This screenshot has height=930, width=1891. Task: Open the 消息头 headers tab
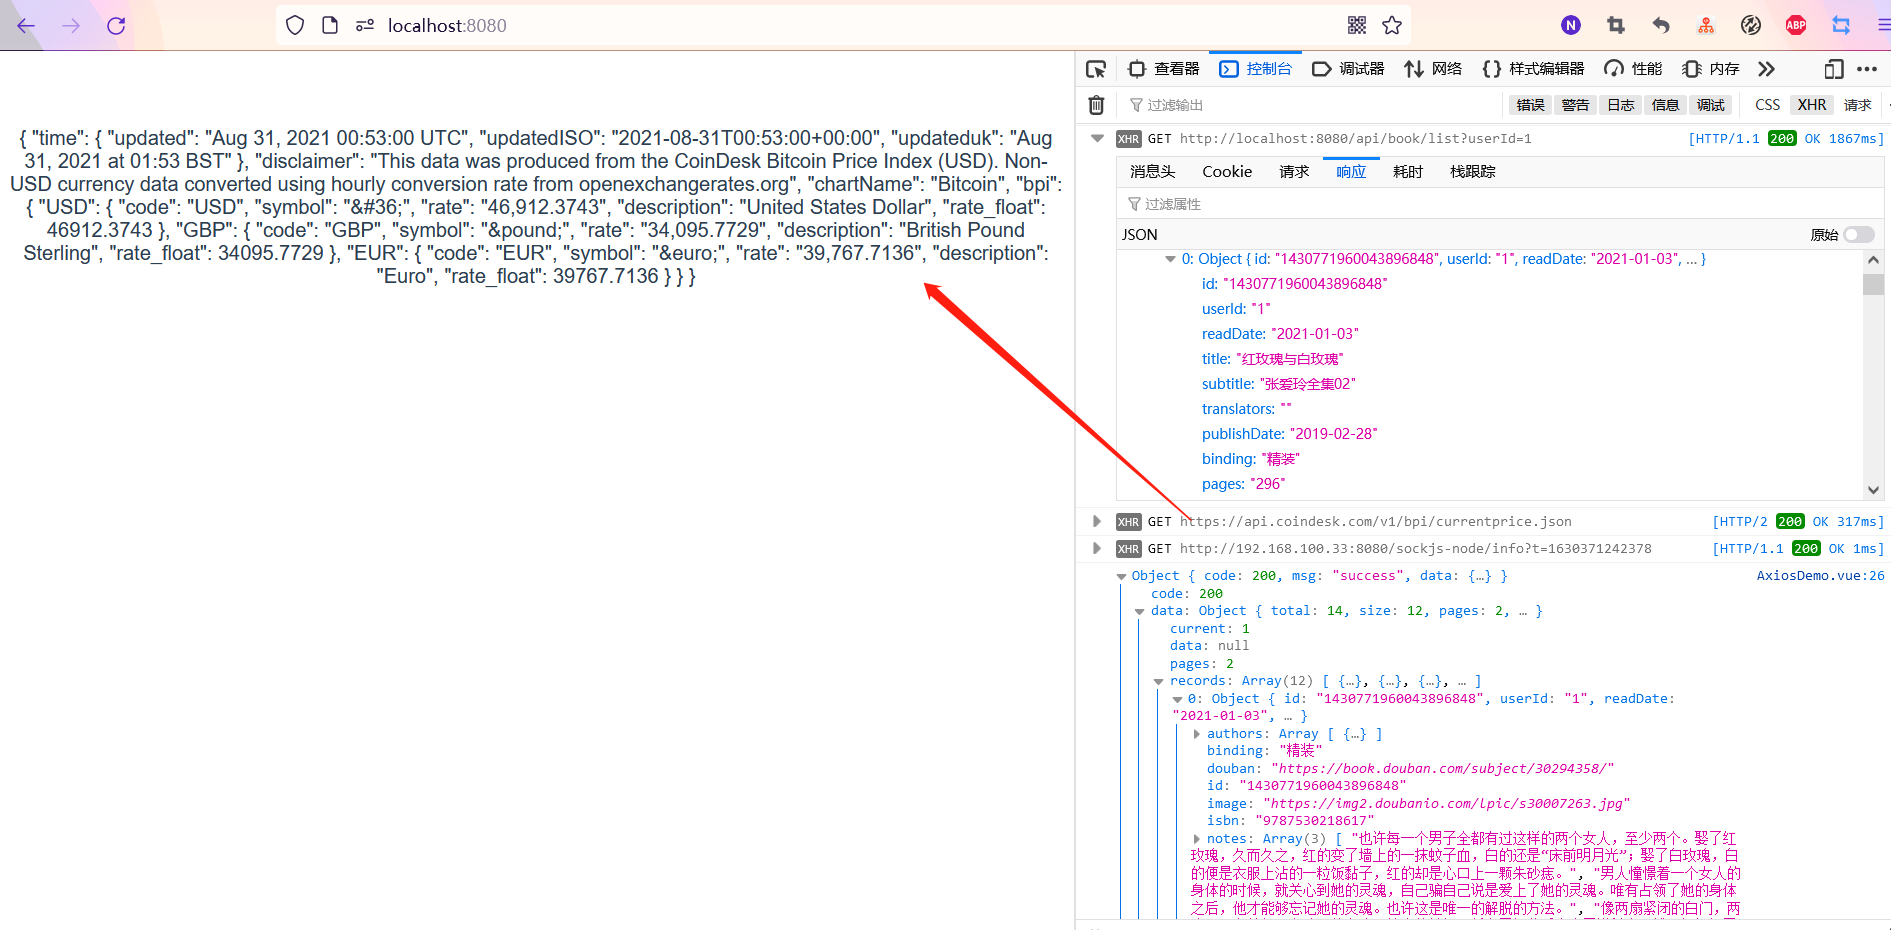point(1153,172)
